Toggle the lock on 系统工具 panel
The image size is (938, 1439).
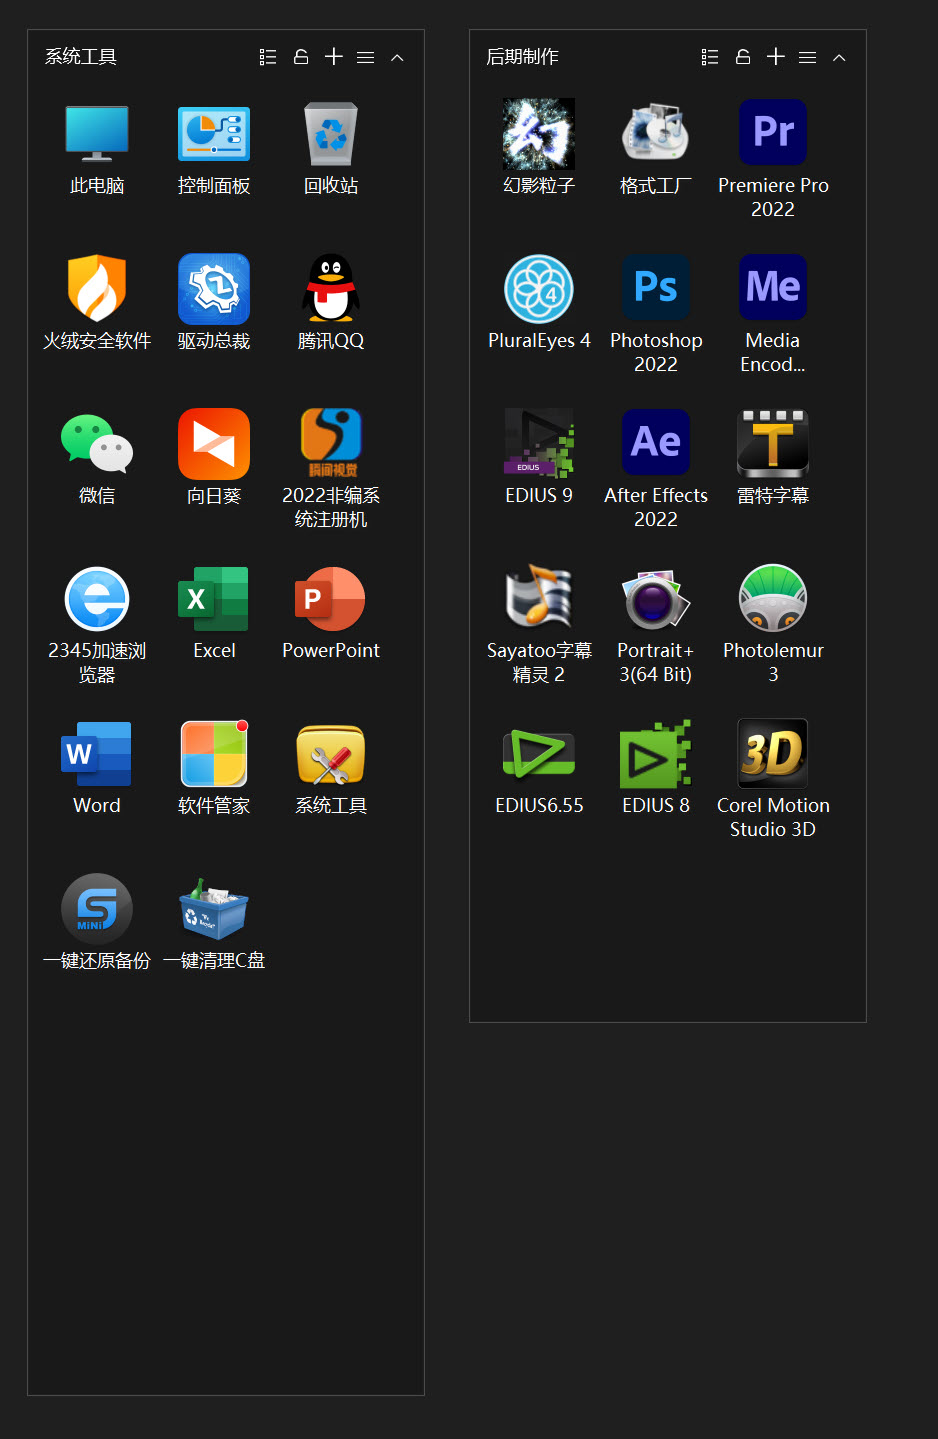coord(301,57)
